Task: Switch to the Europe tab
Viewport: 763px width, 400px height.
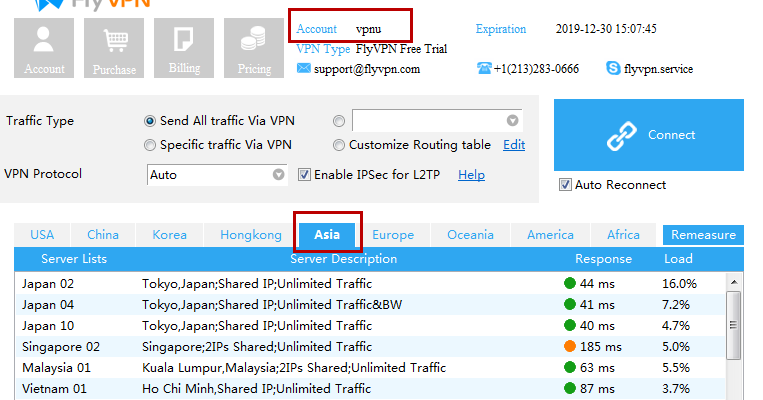Action: [x=393, y=235]
